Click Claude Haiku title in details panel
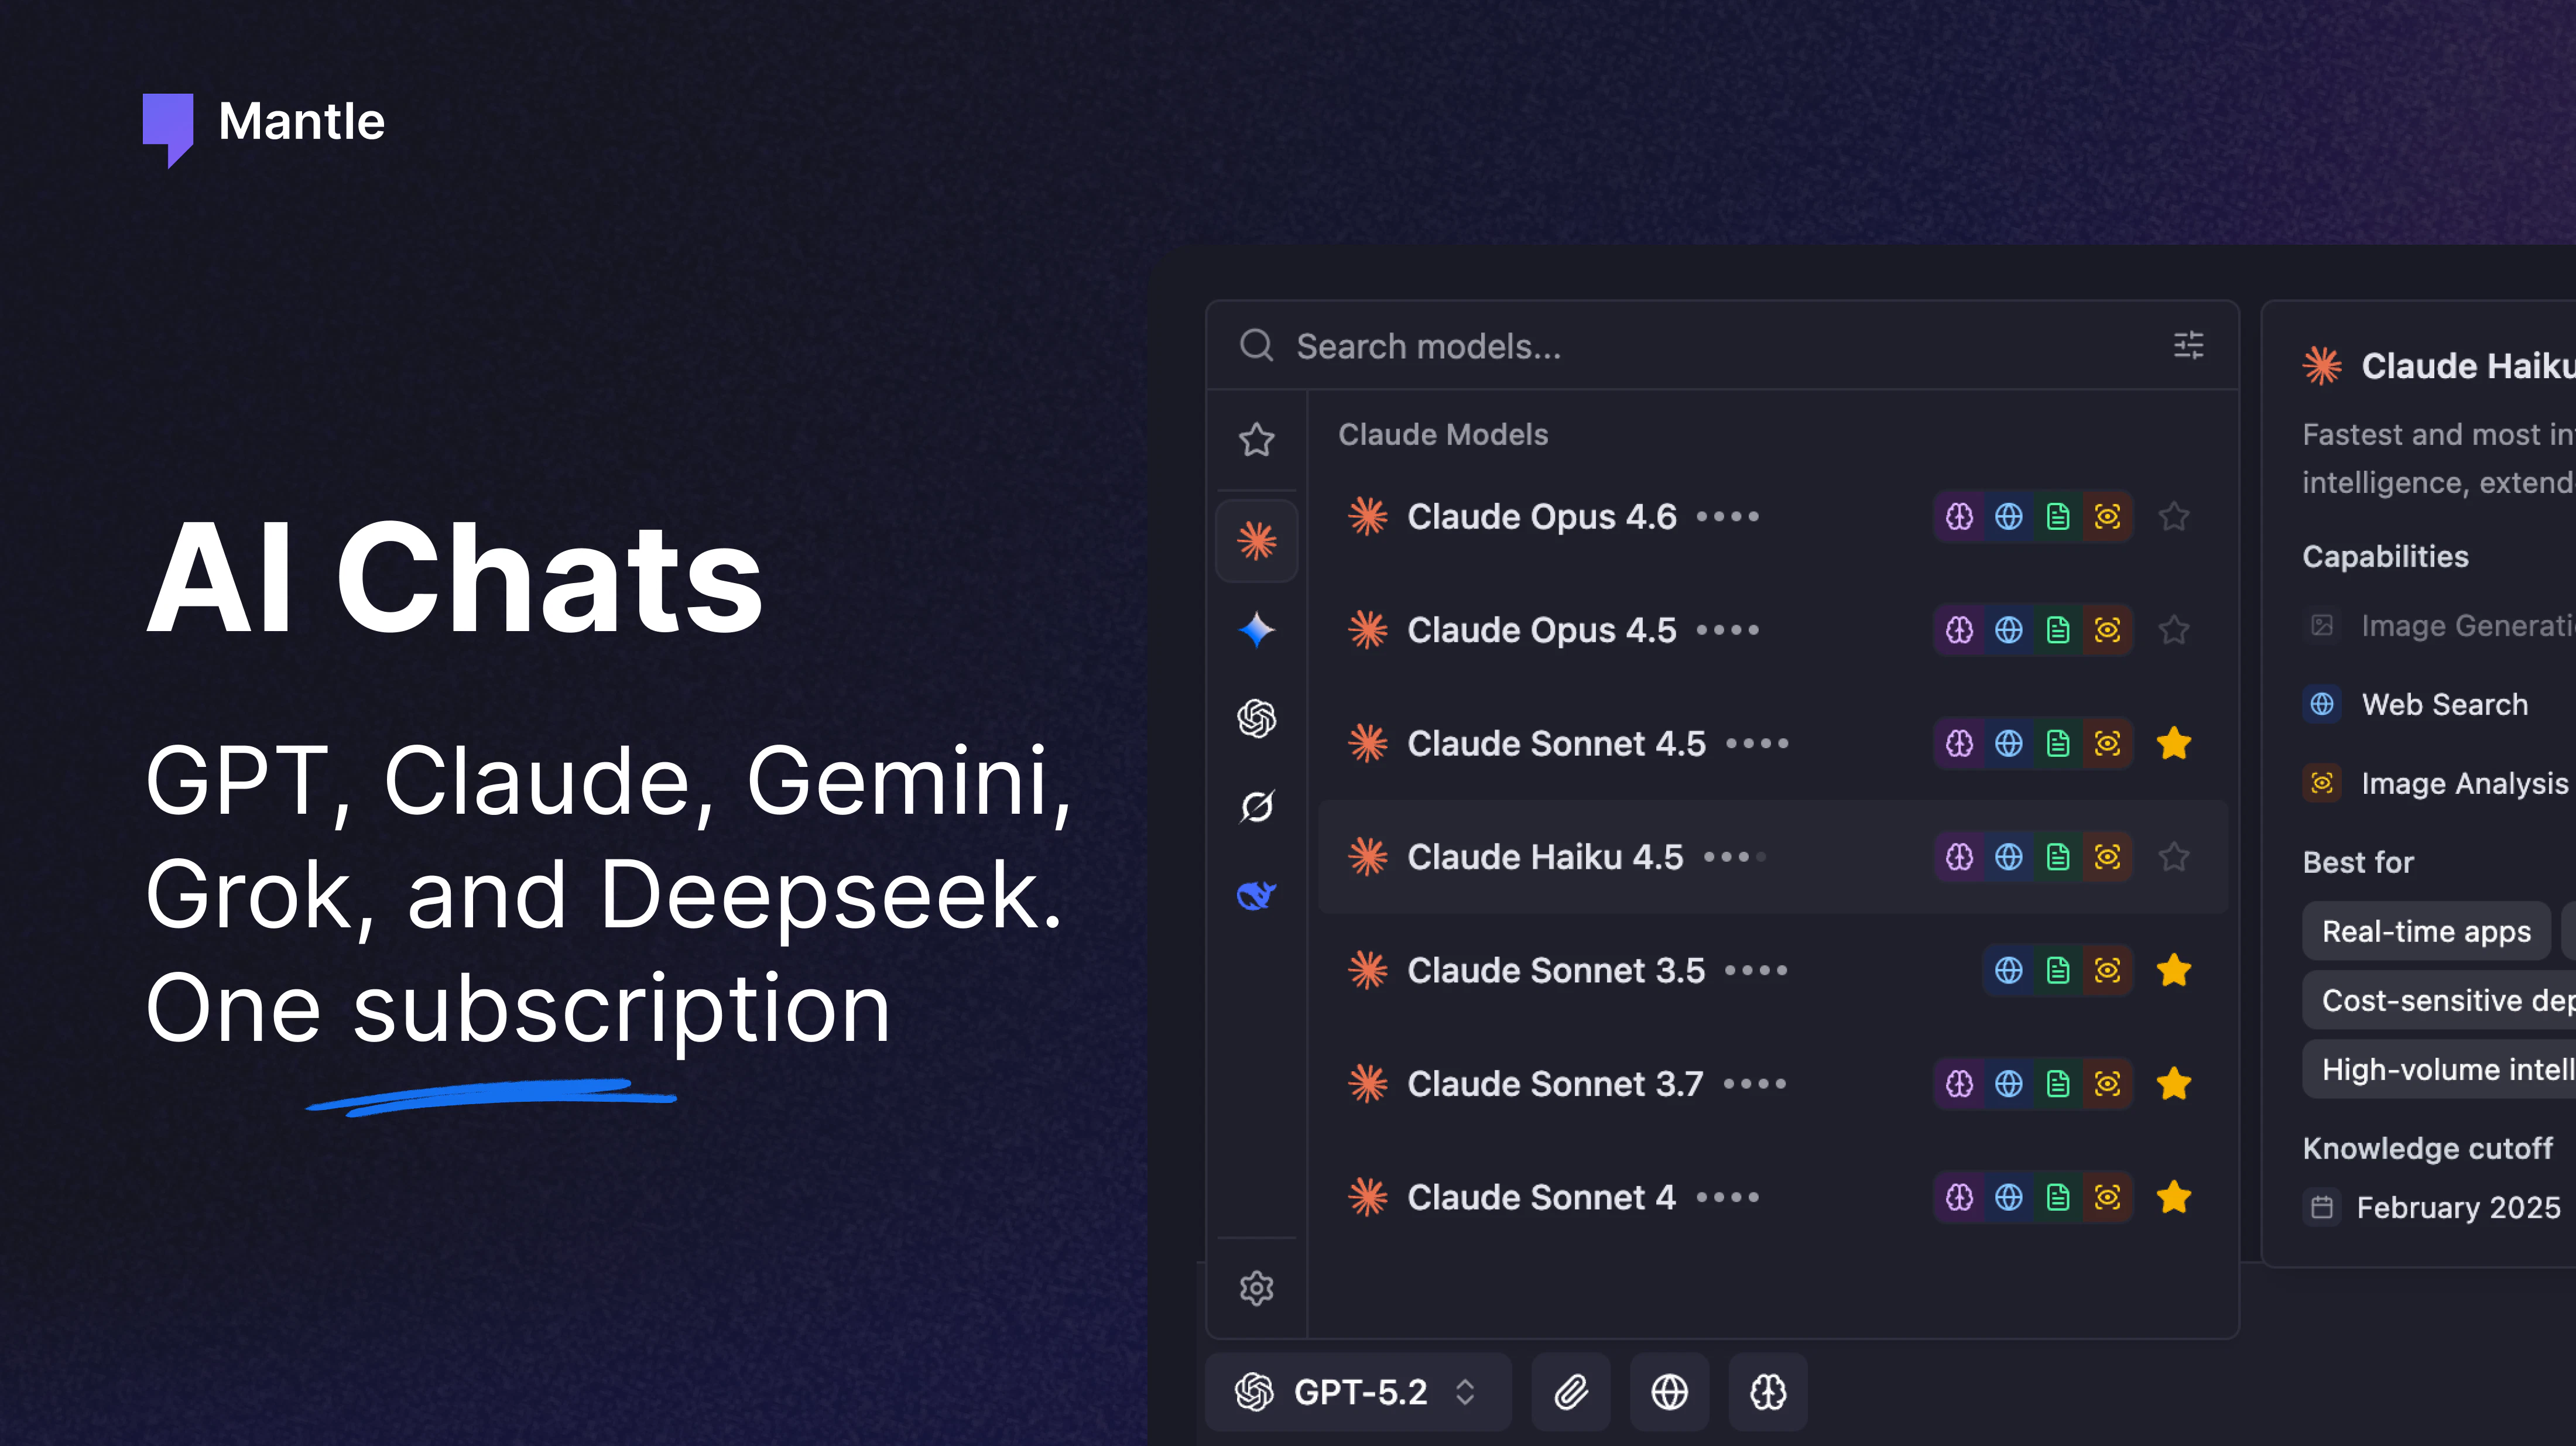The width and height of the screenshot is (2576, 1446). coord(2468,366)
